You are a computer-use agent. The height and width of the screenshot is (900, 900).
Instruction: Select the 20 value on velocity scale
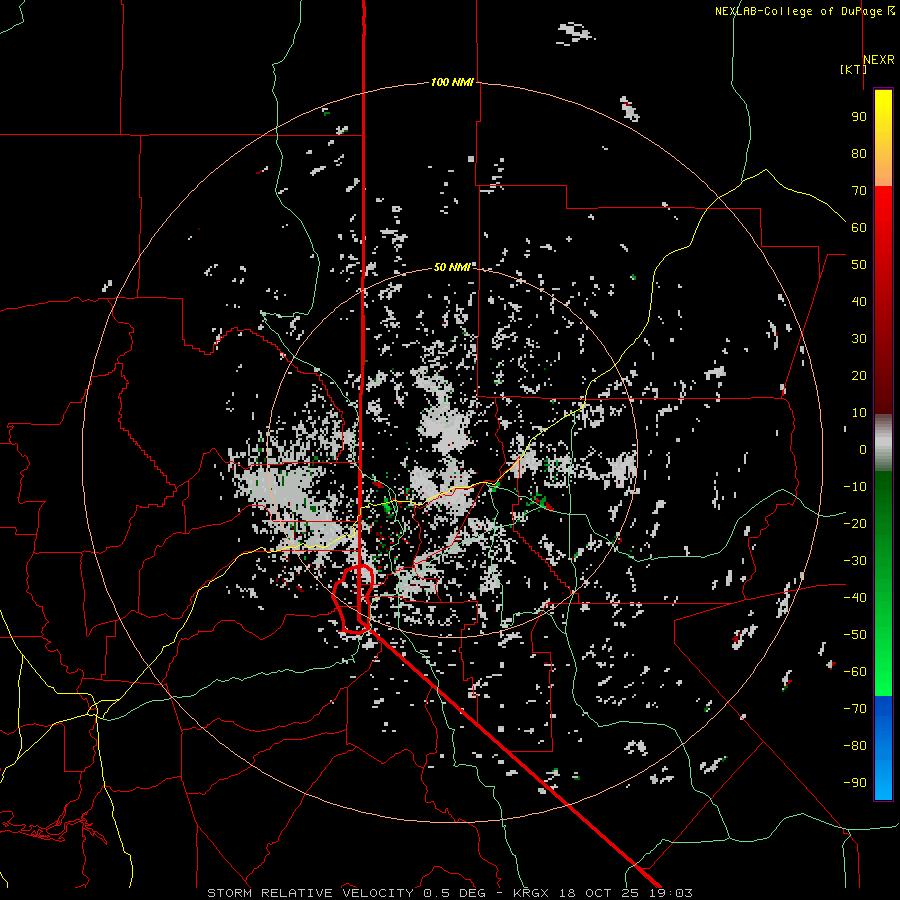click(x=859, y=375)
